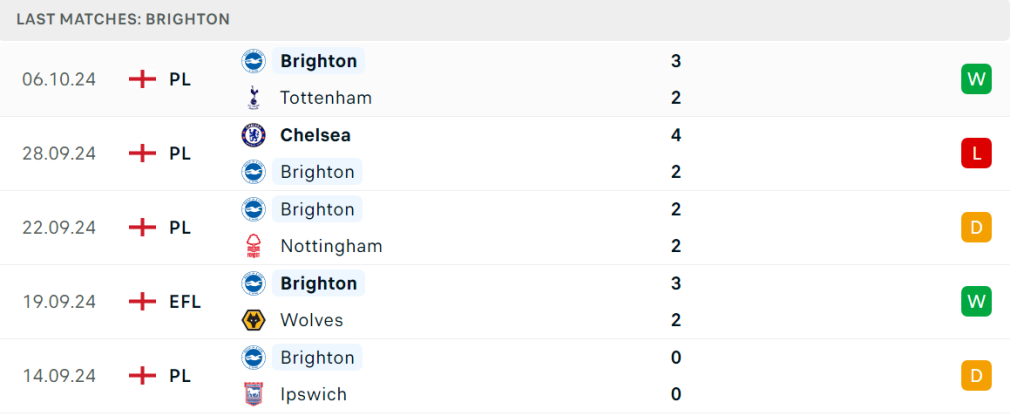Click the Tottenham club crest icon
This screenshot has width=1024, height=416.
253,98
